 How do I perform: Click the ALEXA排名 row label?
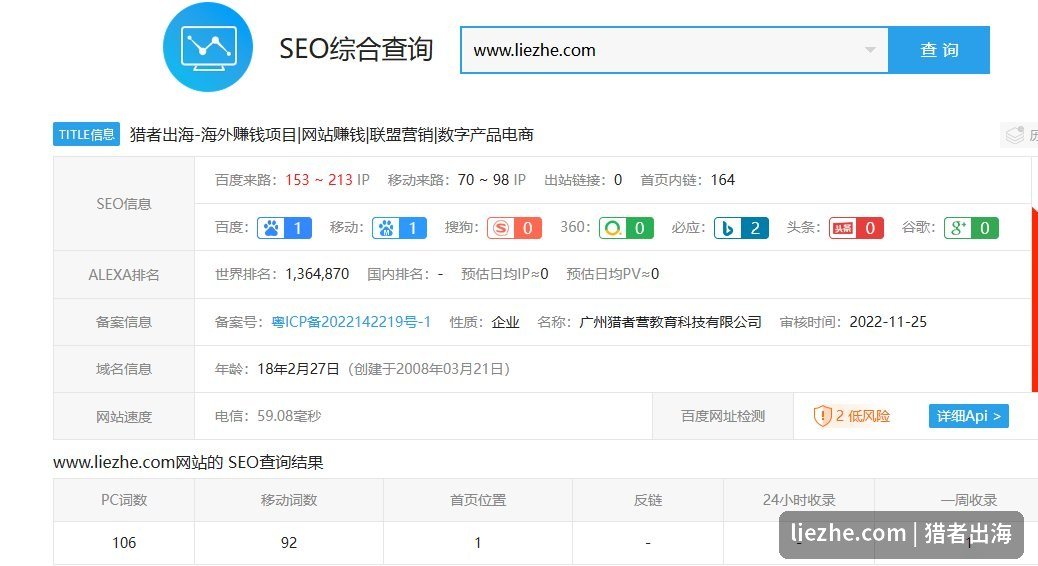(x=124, y=275)
